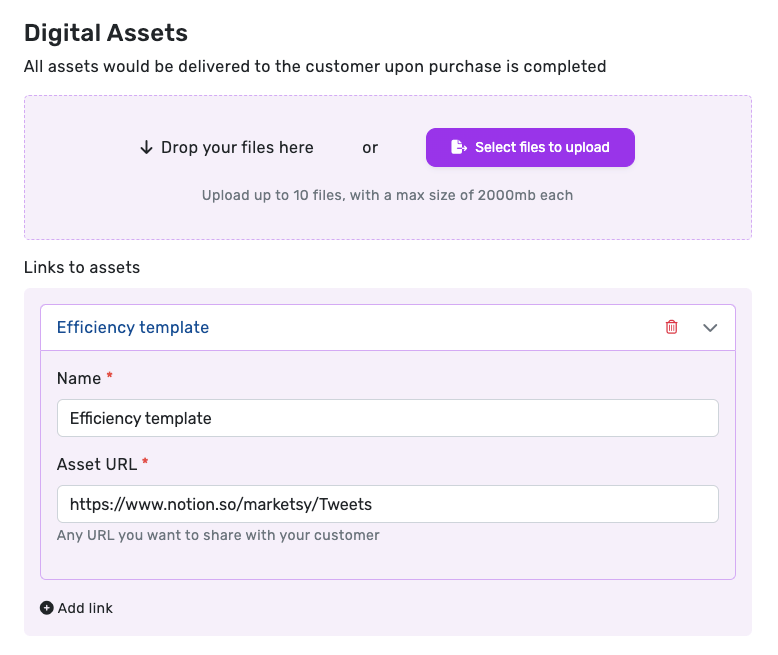Click the upload limit hint text

click(x=388, y=195)
